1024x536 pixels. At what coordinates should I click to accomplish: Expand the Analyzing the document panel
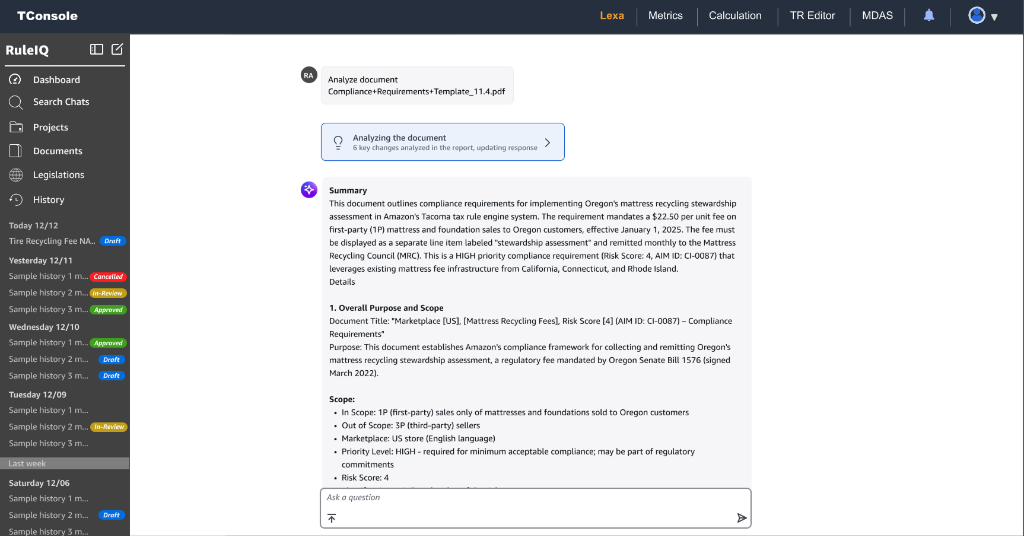tap(547, 142)
